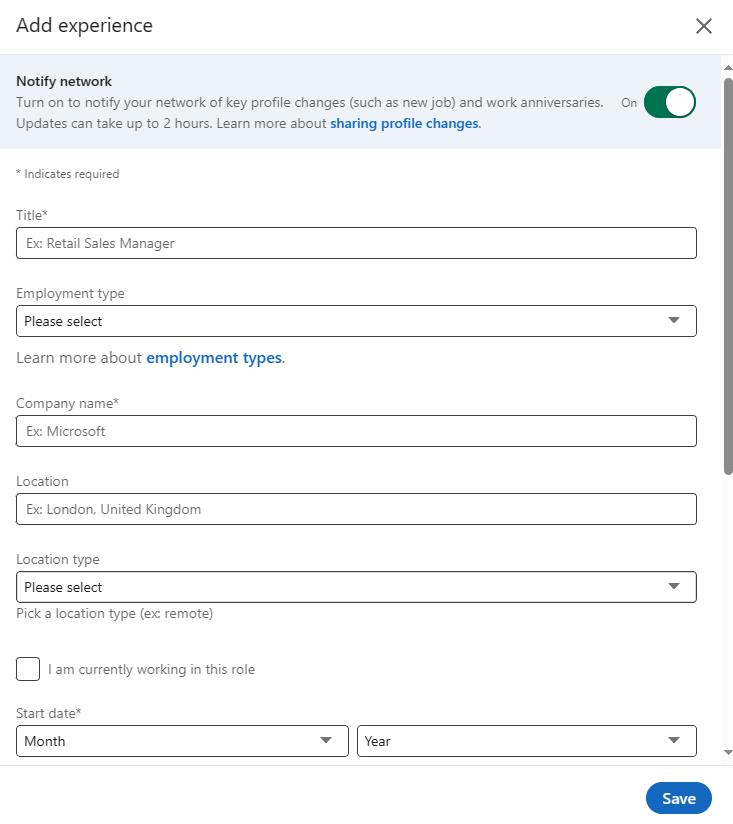The image size is (733, 824).
Task: Open the start date Month dropdown
Action: (x=182, y=741)
